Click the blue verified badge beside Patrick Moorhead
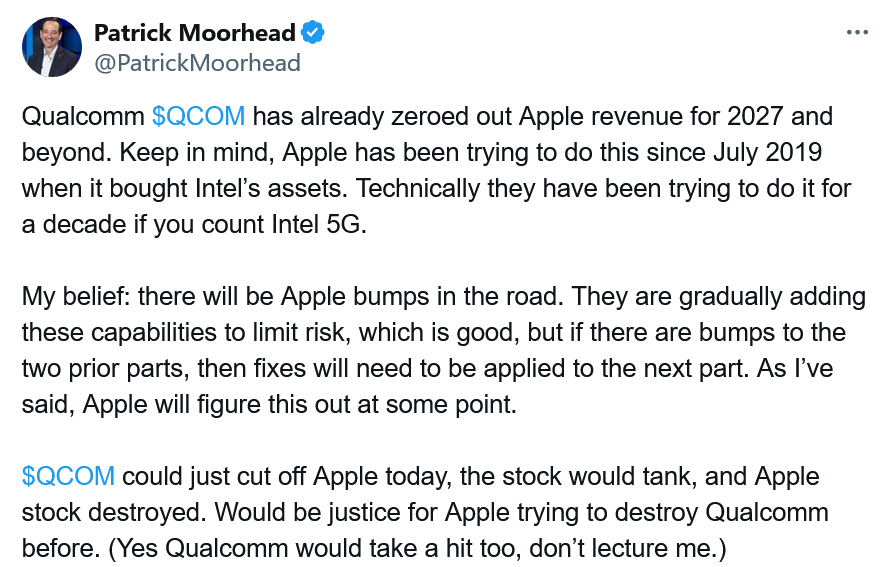This screenshot has width=880, height=567. (x=313, y=32)
